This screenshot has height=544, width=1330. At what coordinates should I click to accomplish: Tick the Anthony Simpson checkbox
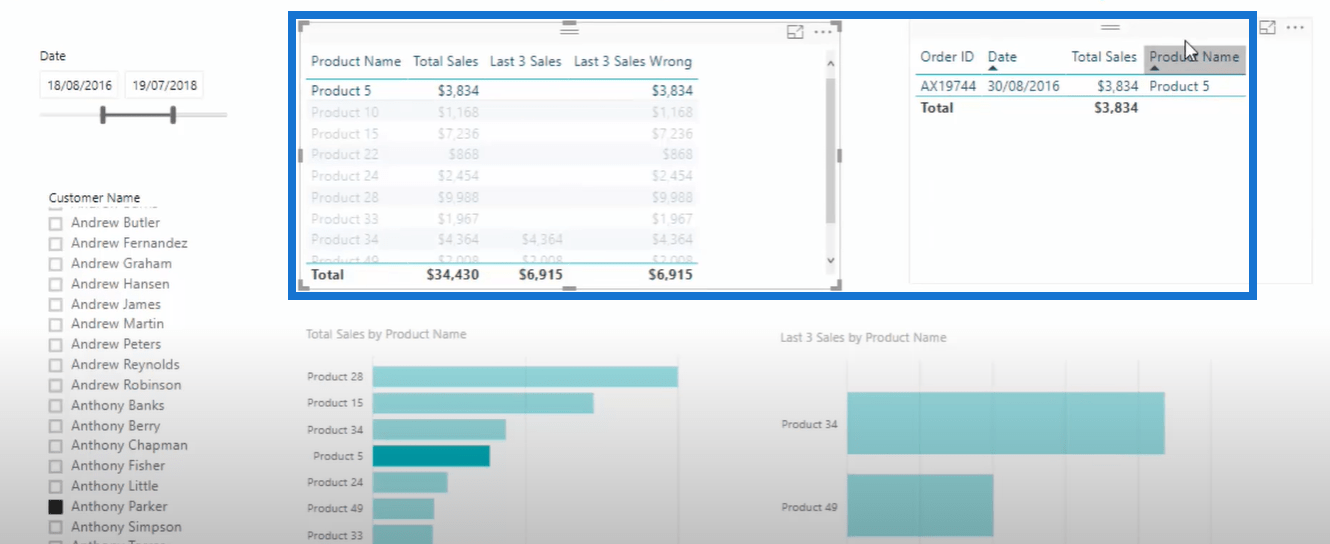tap(56, 527)
